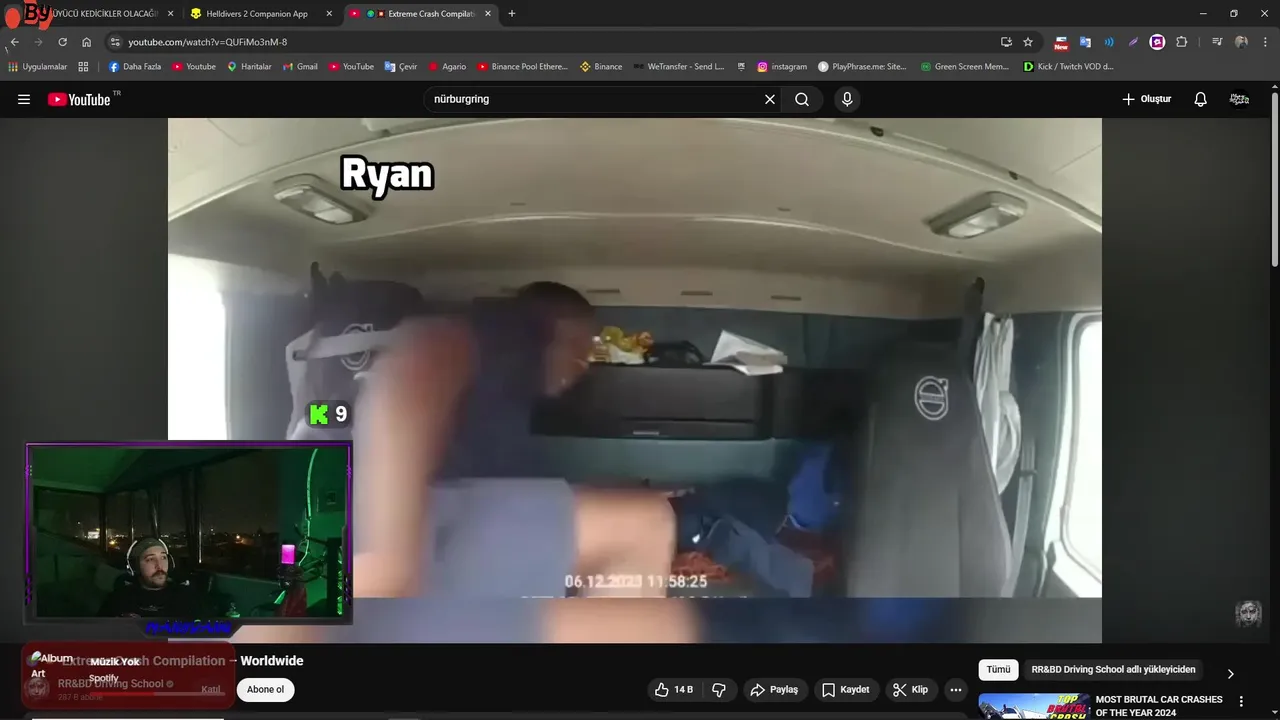The image size is (1280, 720).
Task: Run search with the magnifier button
Action: click(802, 99)
